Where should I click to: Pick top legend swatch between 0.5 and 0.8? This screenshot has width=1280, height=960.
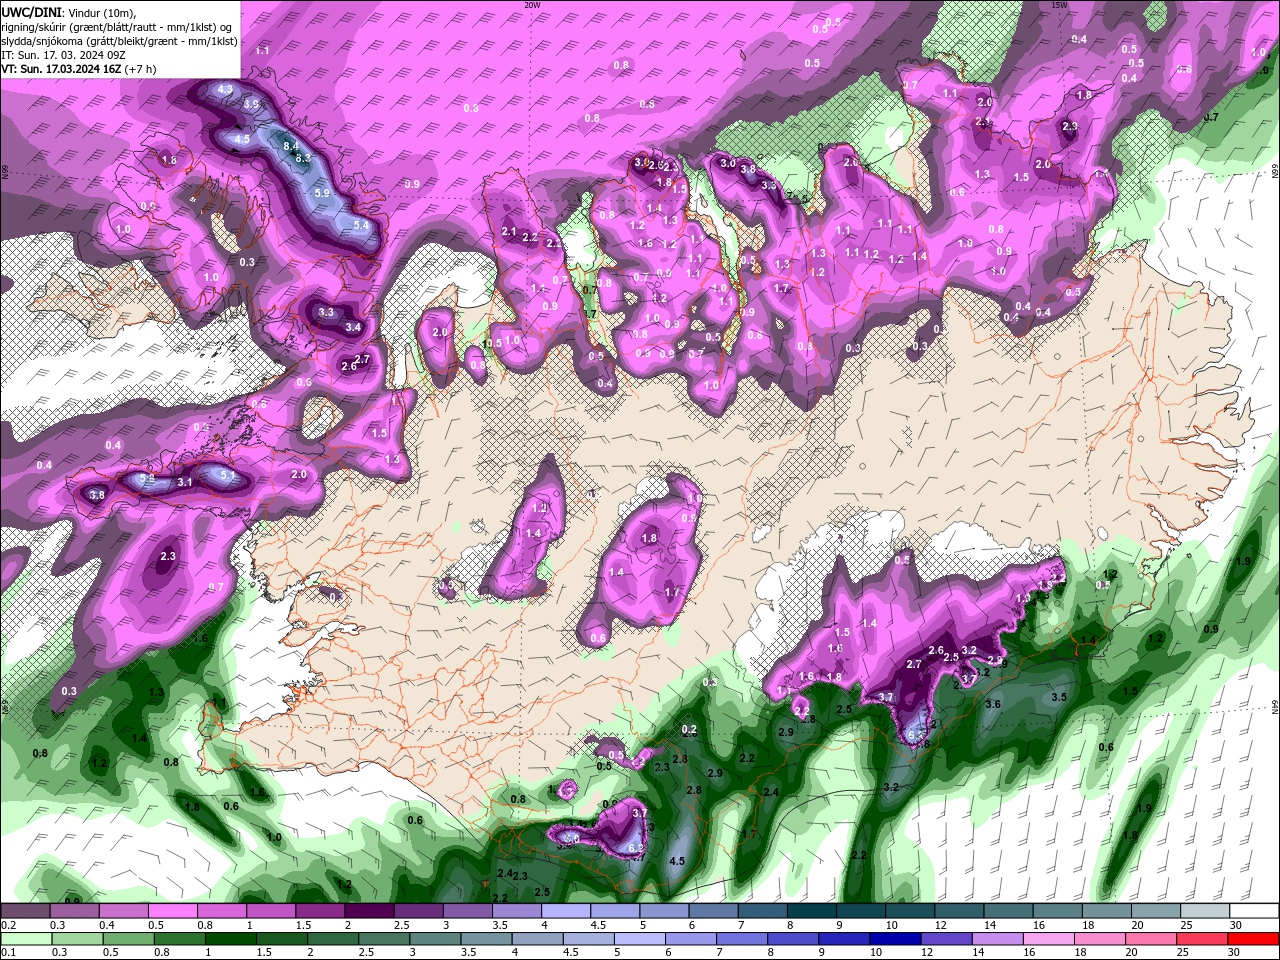pos(172,911)
